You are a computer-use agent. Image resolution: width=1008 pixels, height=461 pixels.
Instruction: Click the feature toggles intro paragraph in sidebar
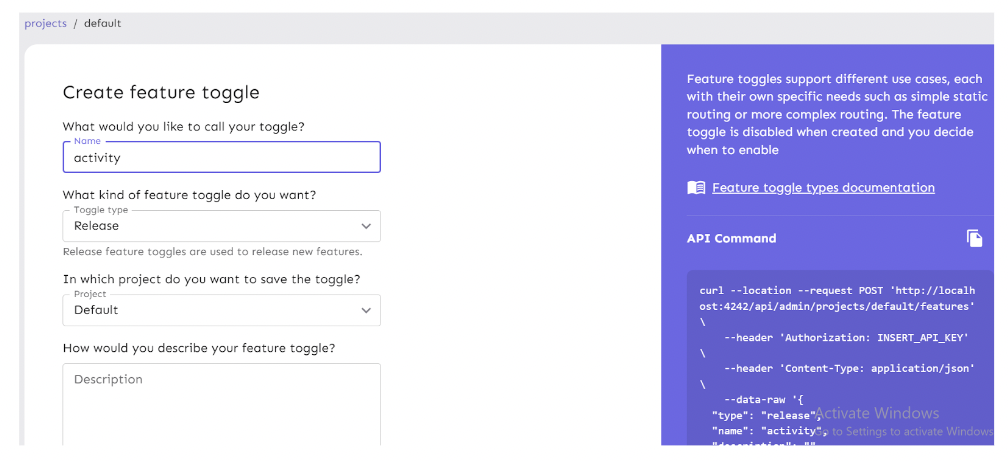(834, 114)
